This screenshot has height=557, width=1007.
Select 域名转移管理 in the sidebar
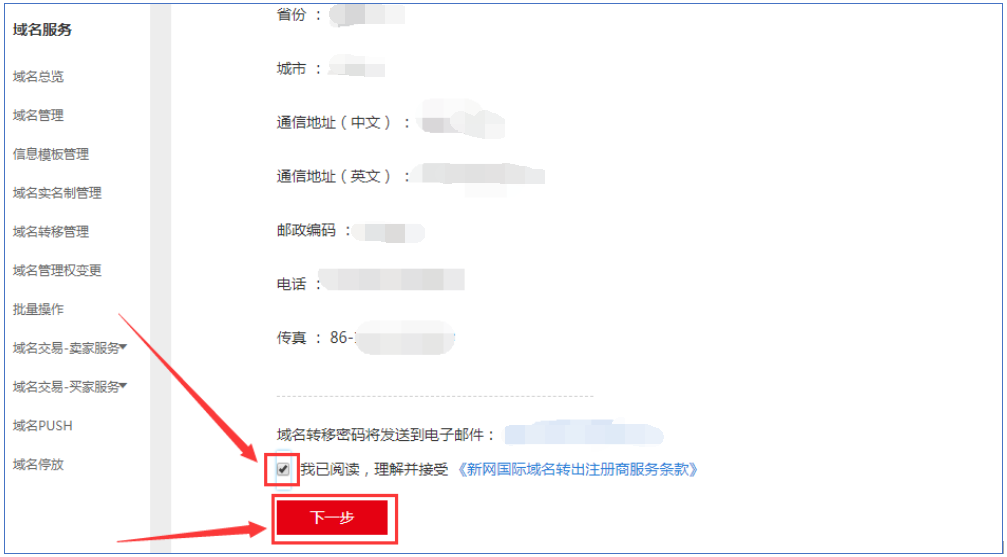[51, 232]
